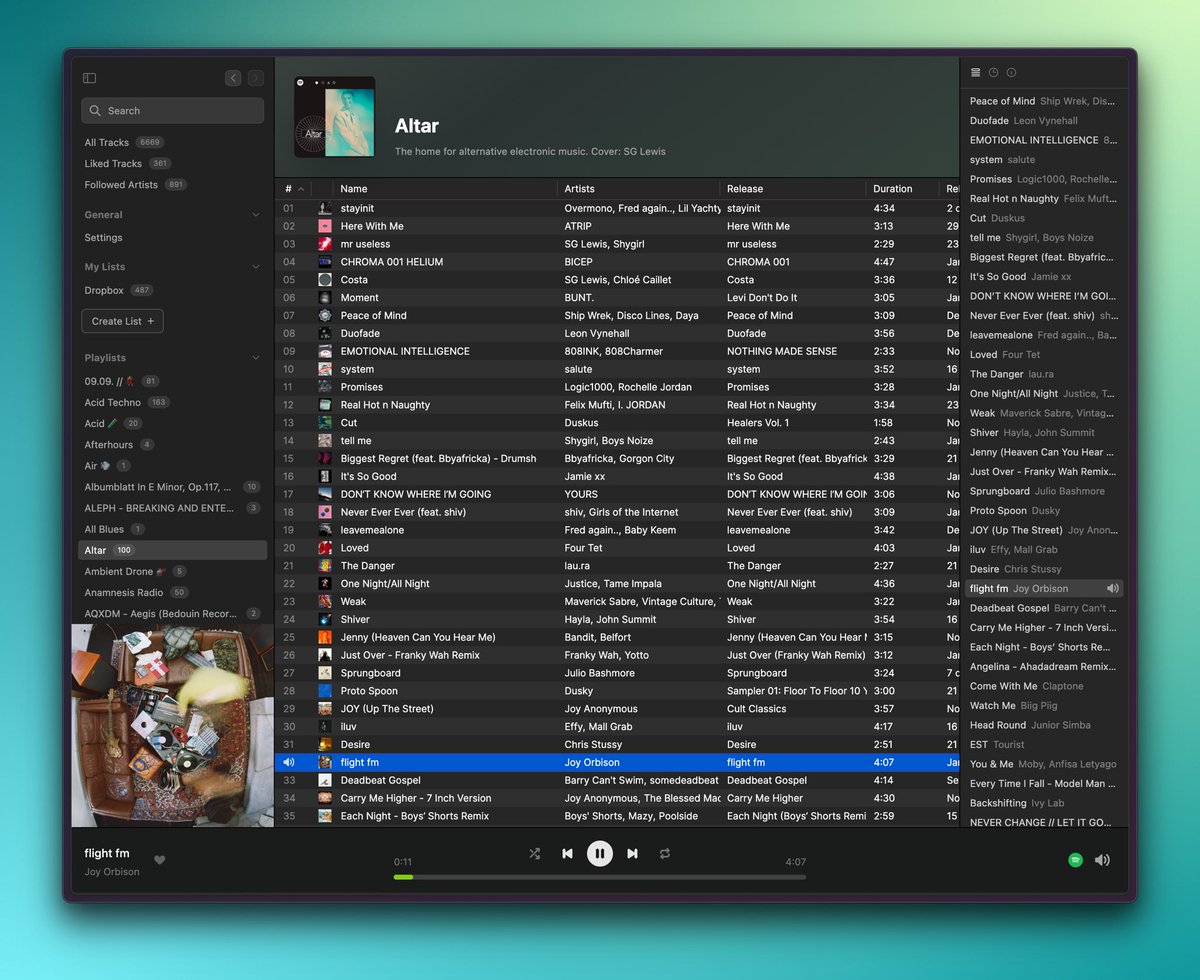The width and height of the screenshot is (1200, 980).
Task: Select queue item Duofade by Leon Vynehall
Action: click(x=1044, y=120)
